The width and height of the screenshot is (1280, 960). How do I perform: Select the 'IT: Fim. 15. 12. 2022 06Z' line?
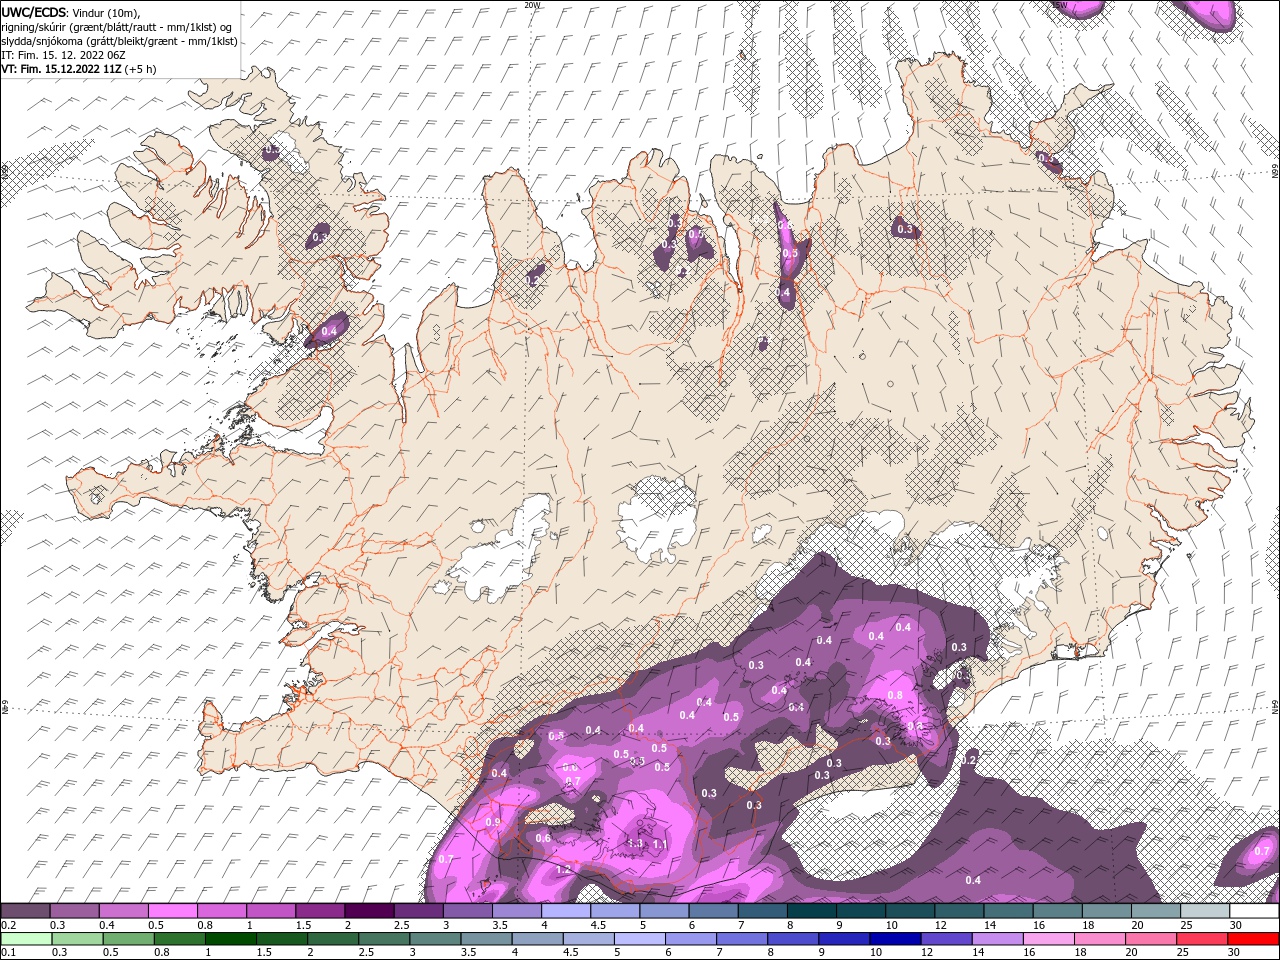pyautogui.click(x=63, y=55)
